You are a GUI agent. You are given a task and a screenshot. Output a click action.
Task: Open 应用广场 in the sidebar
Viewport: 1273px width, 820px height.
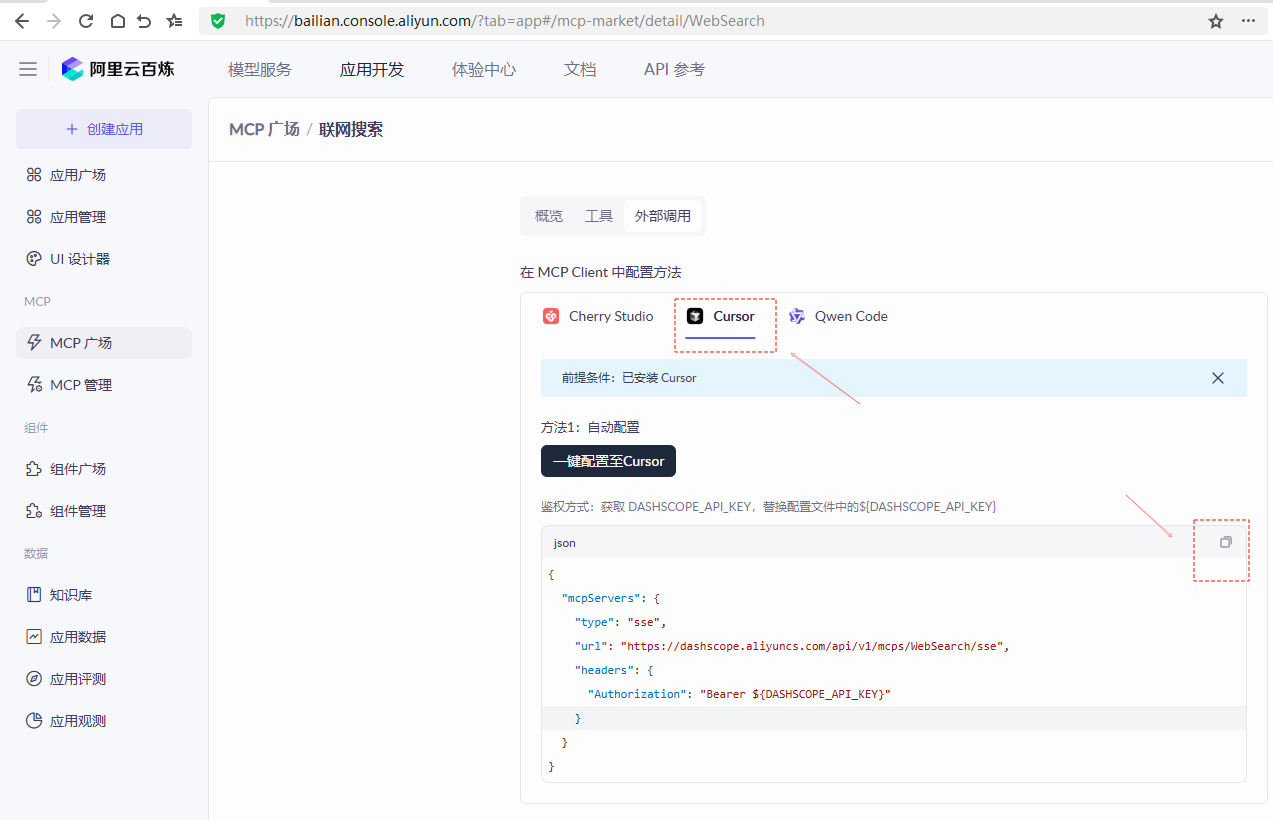104,175
